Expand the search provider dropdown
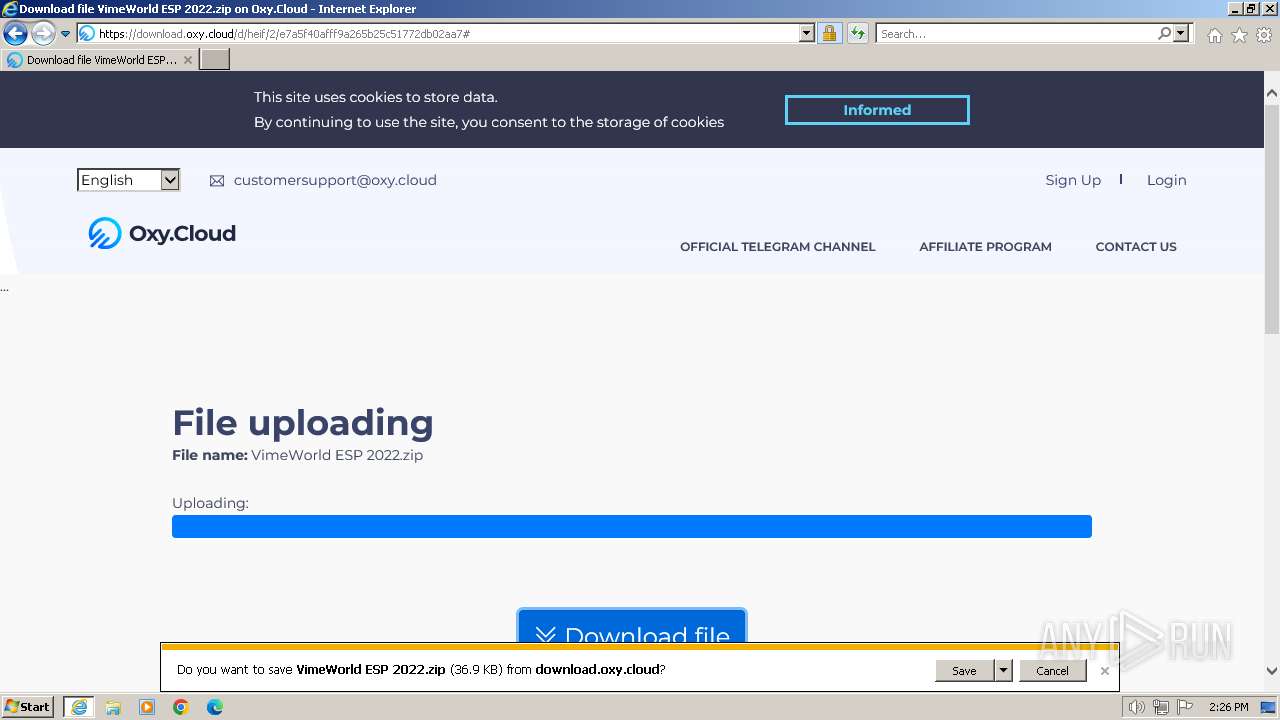This screenshot has width=1280, height=720. (1181, 34)
